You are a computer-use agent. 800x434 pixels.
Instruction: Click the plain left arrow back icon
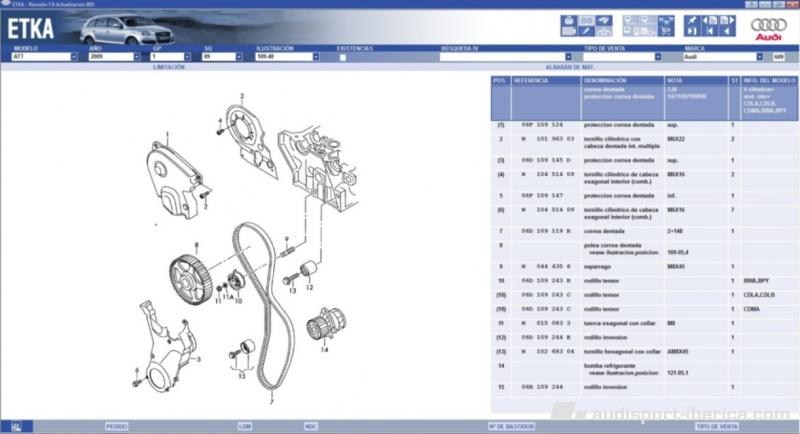click(x=727, y=31)
